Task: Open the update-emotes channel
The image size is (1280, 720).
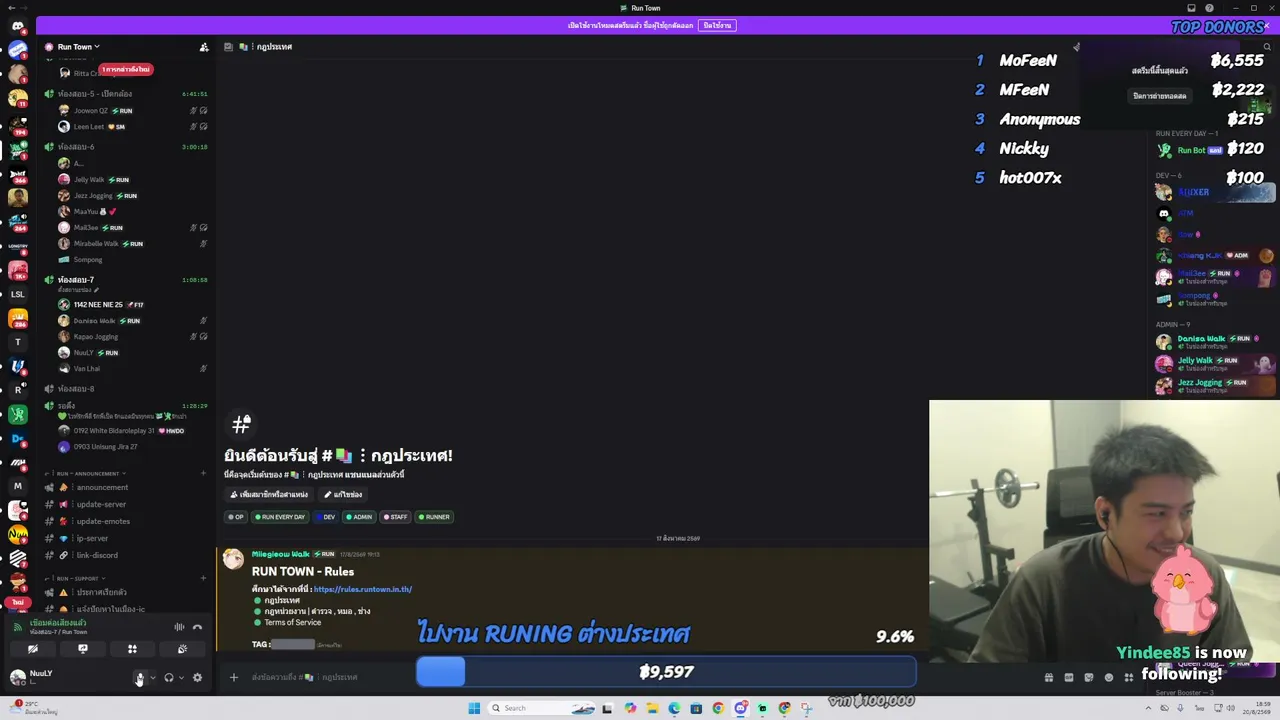Action: [126, 521]
